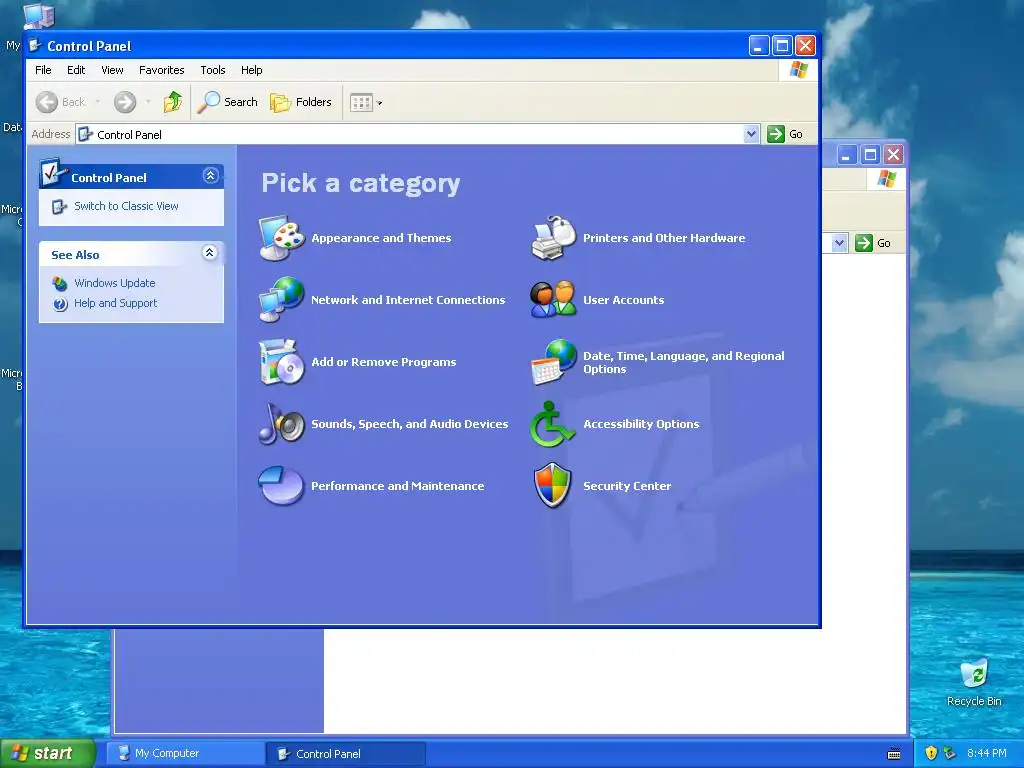Open the Help menu

tap(251, 70)
